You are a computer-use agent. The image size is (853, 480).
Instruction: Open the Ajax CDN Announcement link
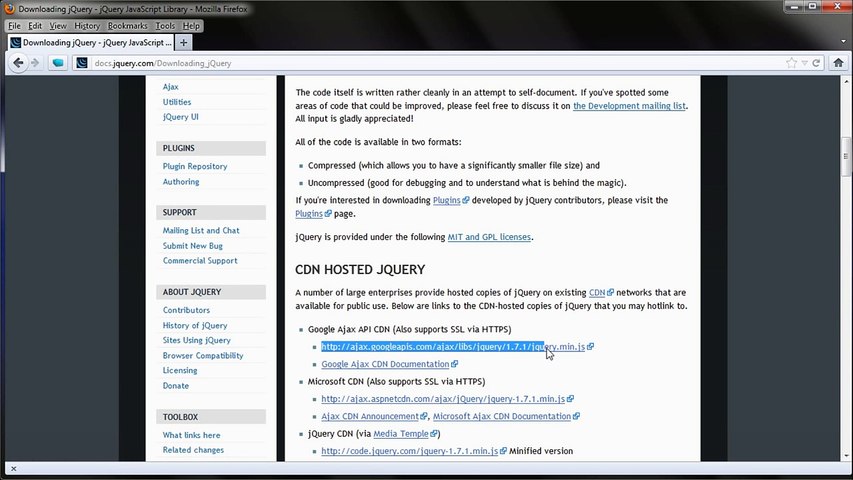pos(370,416)
